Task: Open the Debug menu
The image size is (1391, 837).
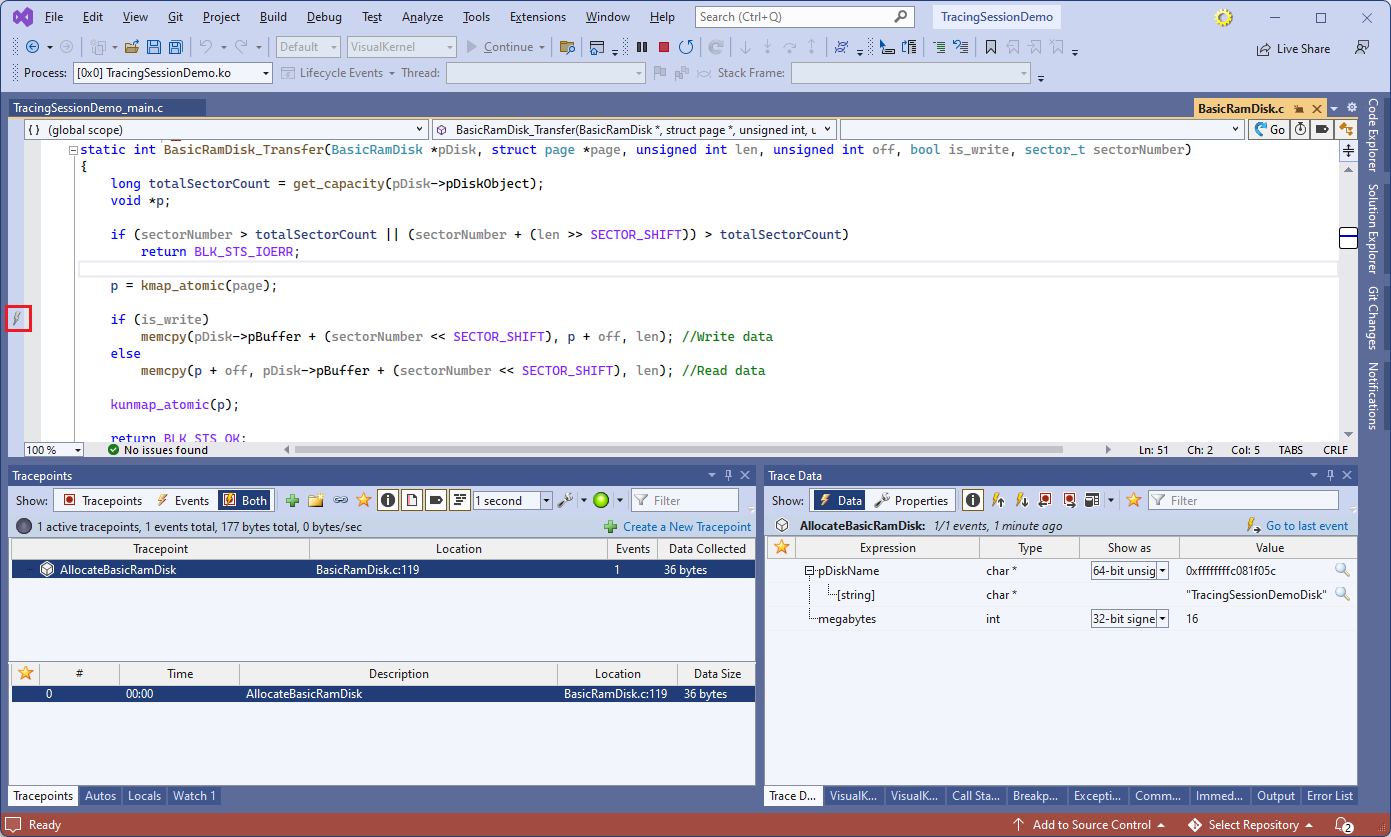Action: pyautogui.click(x=323, y=17)
